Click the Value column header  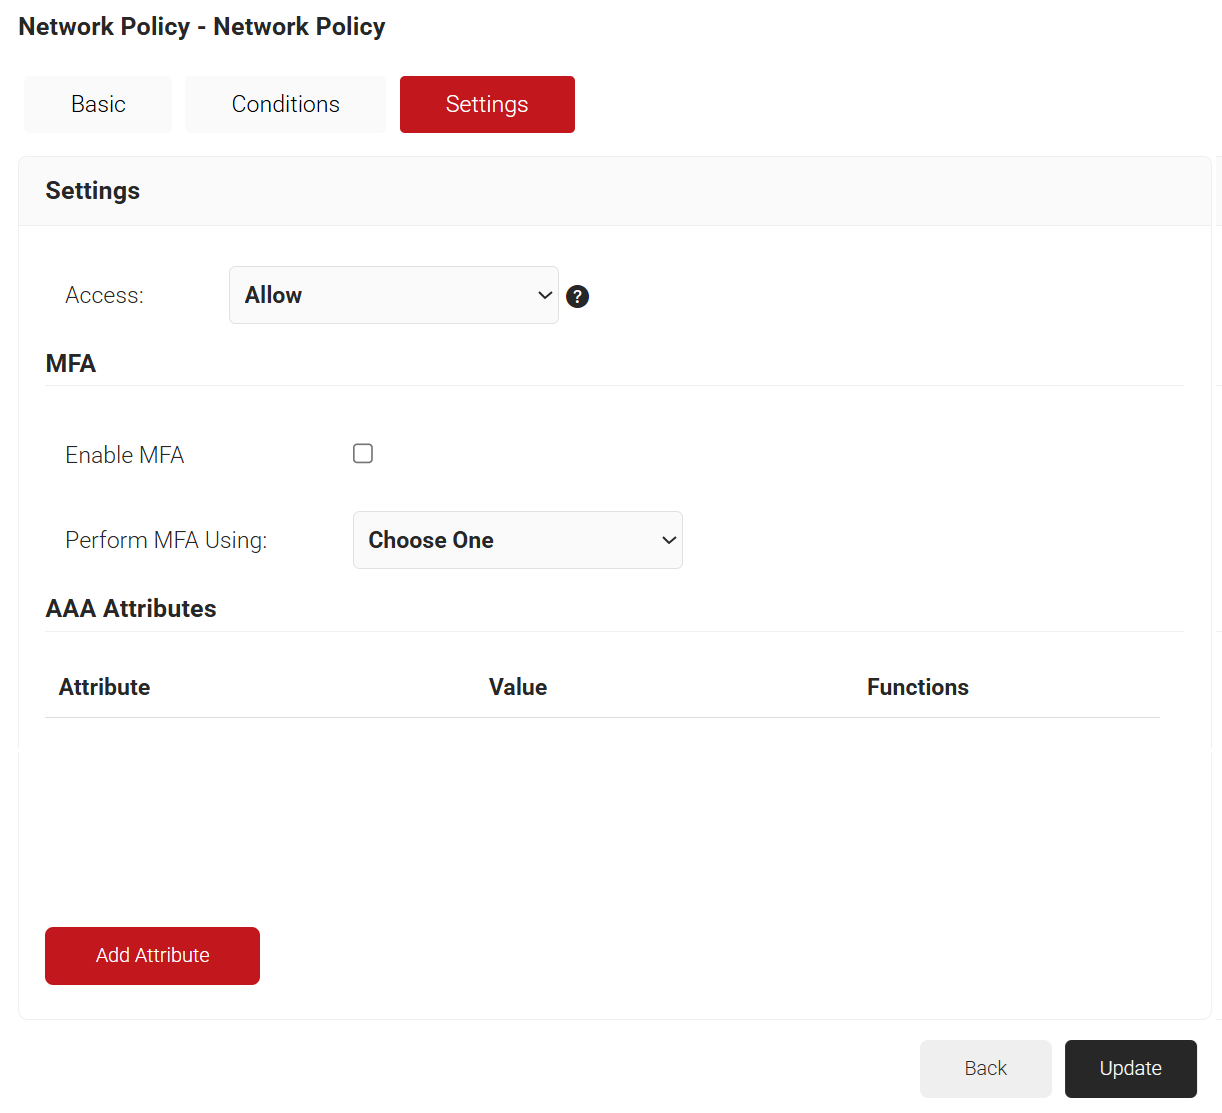(517, 687)
